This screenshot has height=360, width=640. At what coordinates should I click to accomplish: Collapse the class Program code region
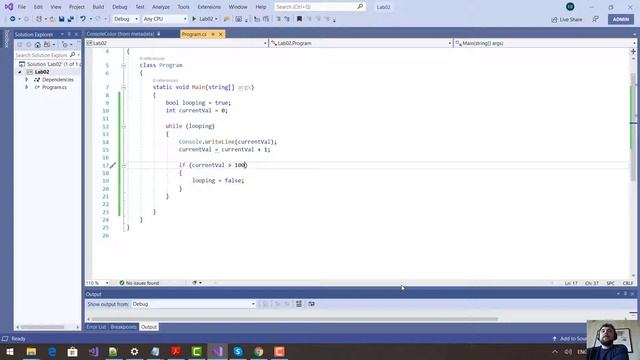(124, 65)
